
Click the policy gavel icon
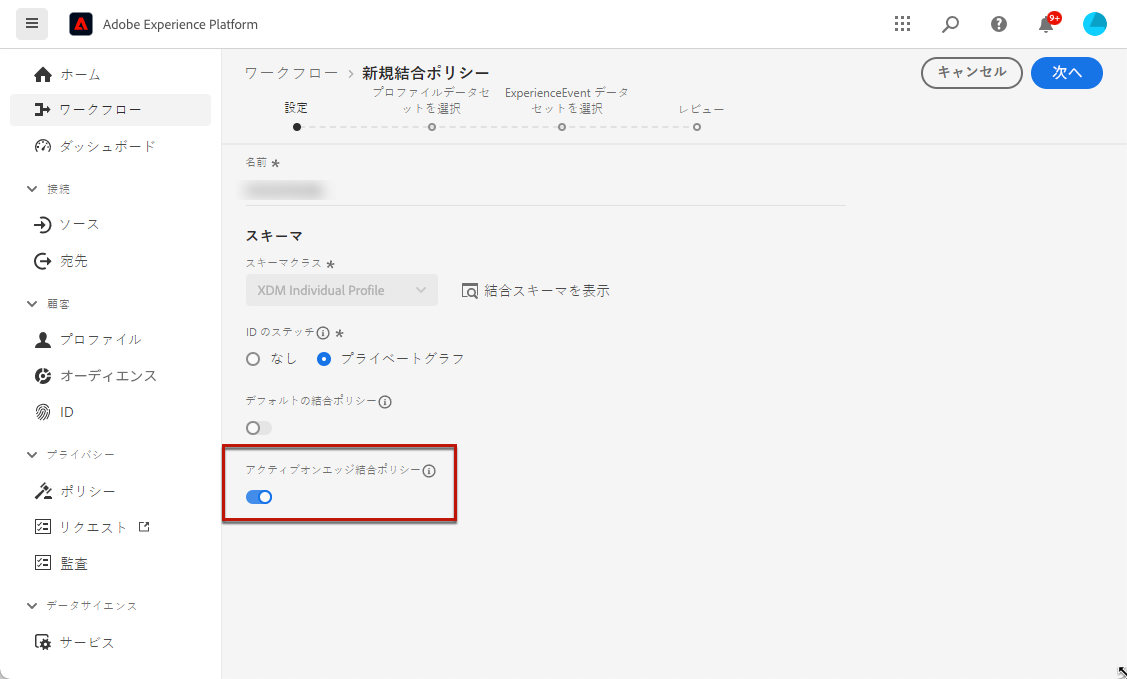pyautogui.click(x=43, y=491)
